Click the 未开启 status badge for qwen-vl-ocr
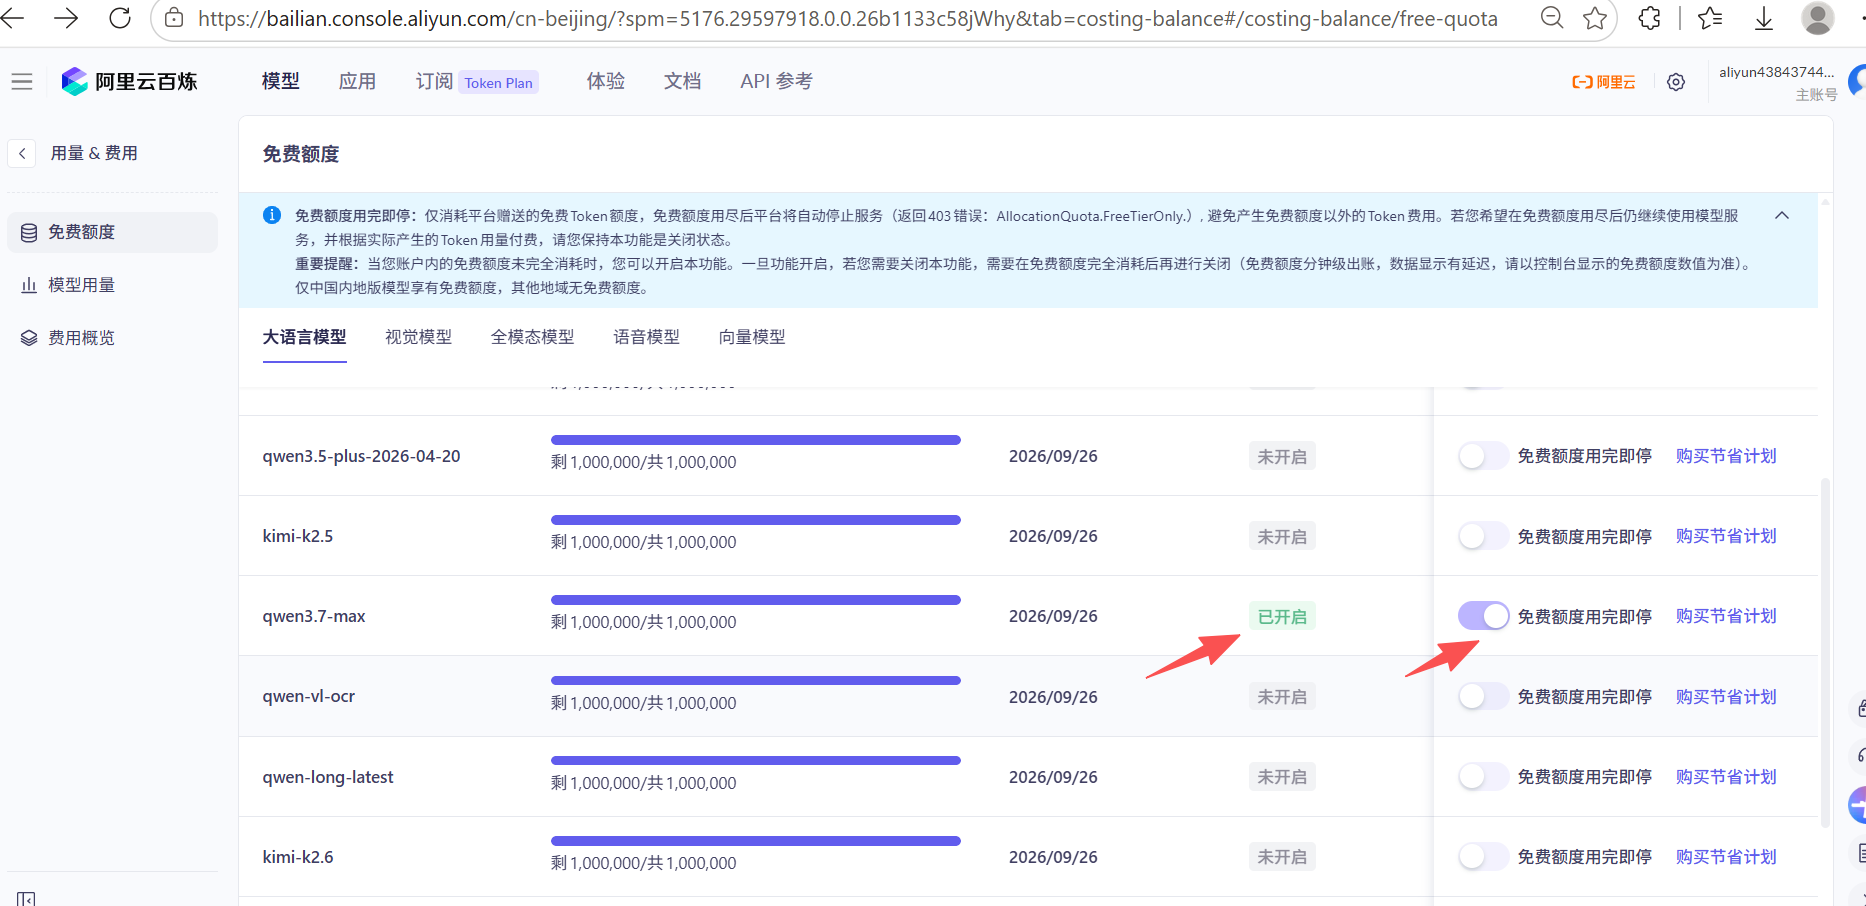Image resolution: width=1866 pixels, height=906 pixels. (1282, 696)
